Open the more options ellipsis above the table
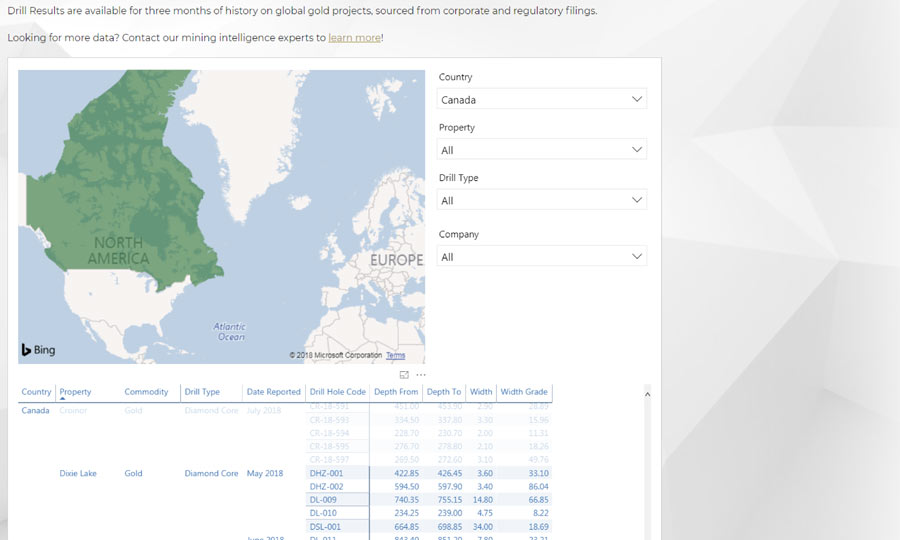The height and width of the screenshot is (540, 900). click(x=421, y=375)
